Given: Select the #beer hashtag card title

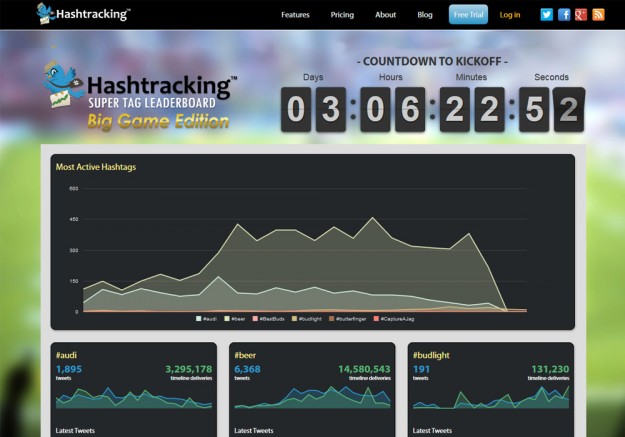Looking at the screenshot, I should tap(245, 354).
